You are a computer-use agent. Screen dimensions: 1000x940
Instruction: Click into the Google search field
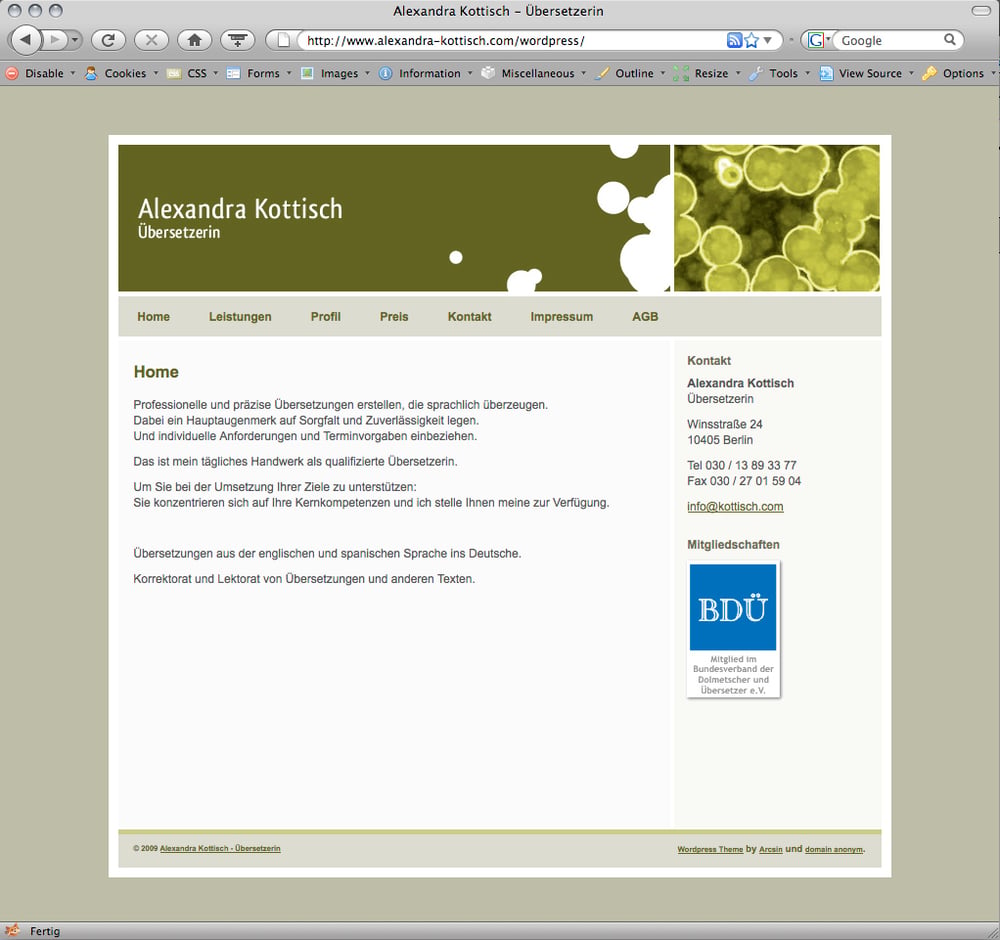pyautogui.click(x=890, y=40)
